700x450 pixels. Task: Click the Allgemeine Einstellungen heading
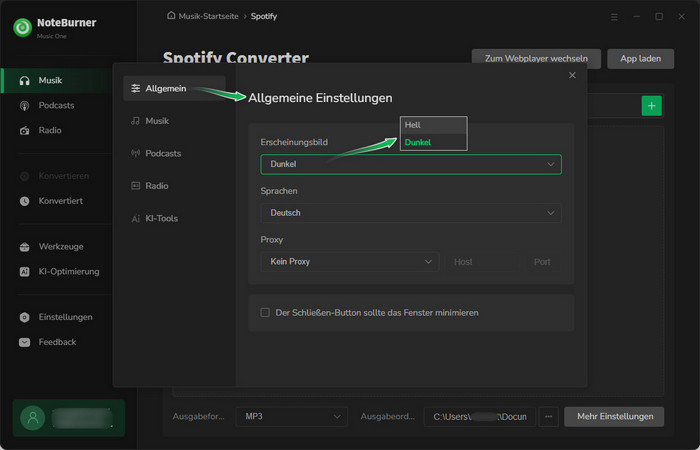320,98
